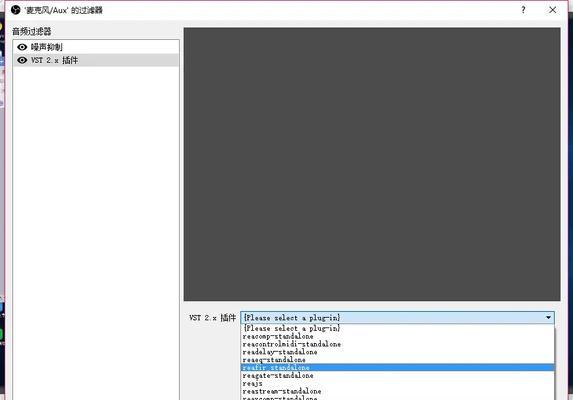573x400 pixels.
Task: Expand the VST plug-in dropdown arrow
Action: 548,317
